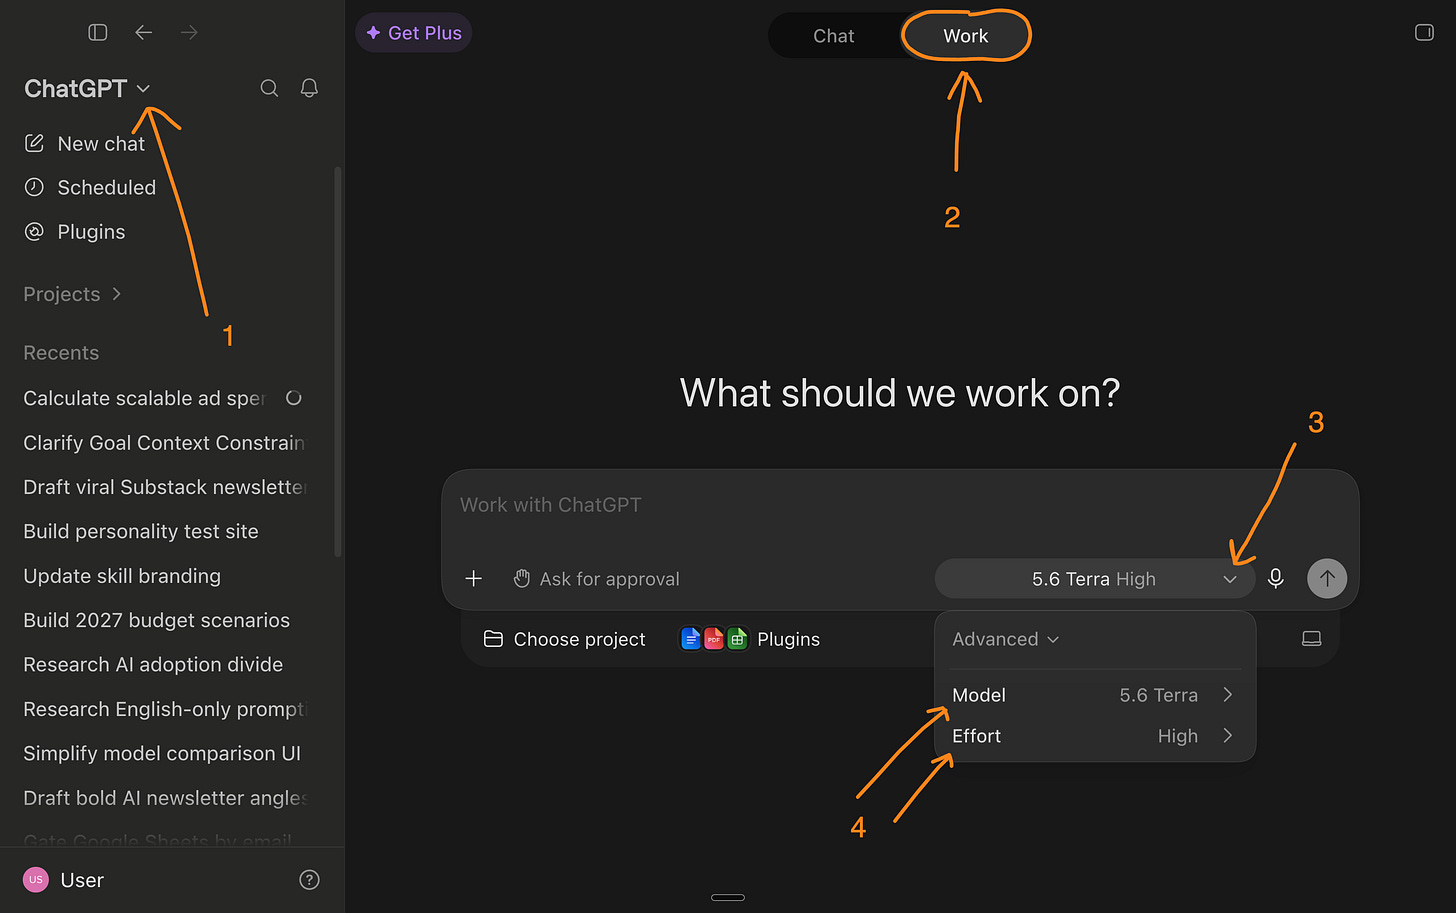Expand the Projects section
Screen dimensions: 1456x913
click(72, 294)
